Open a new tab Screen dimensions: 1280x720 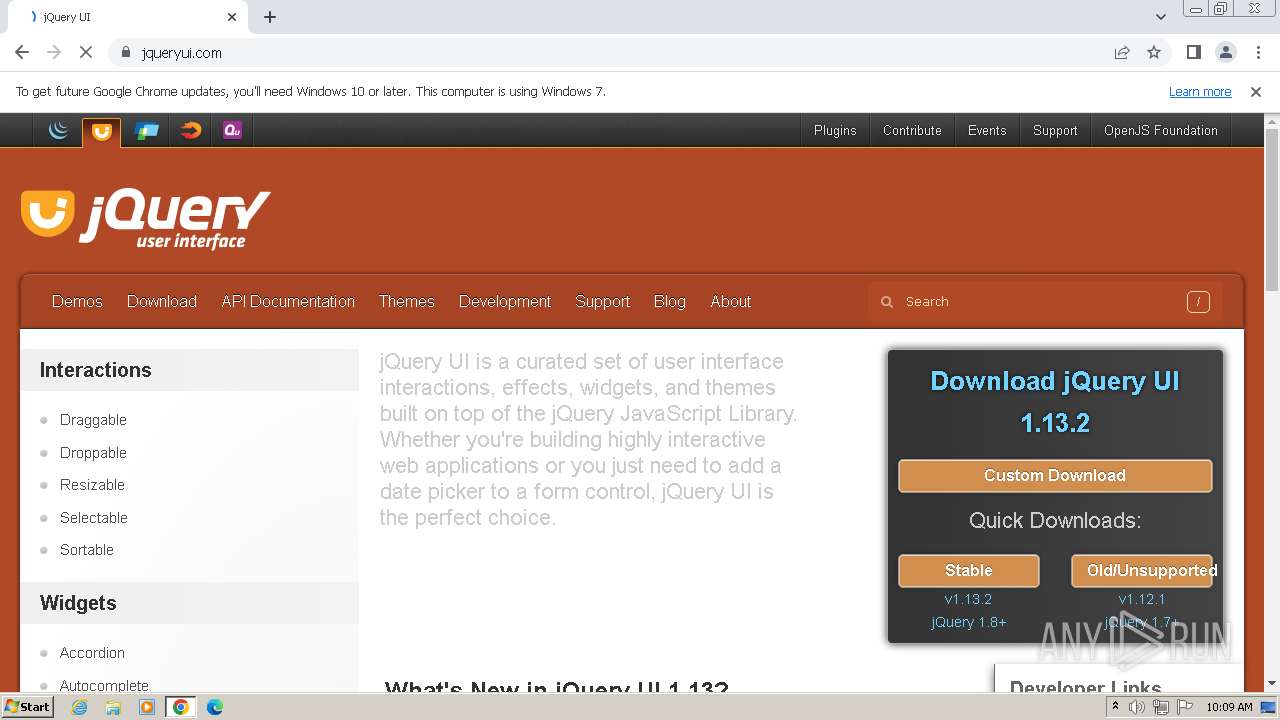pyautogui.click(x=270, y=17)
